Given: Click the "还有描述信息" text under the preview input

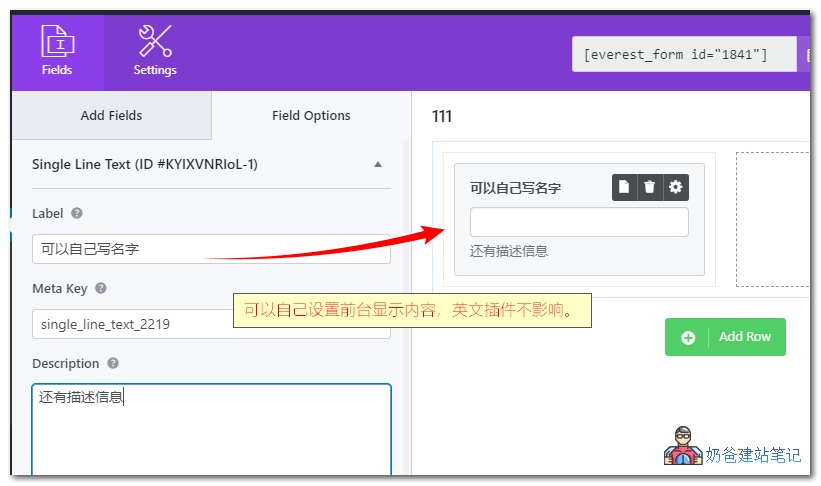Looking at the screenshot, I should coord(508,251).
